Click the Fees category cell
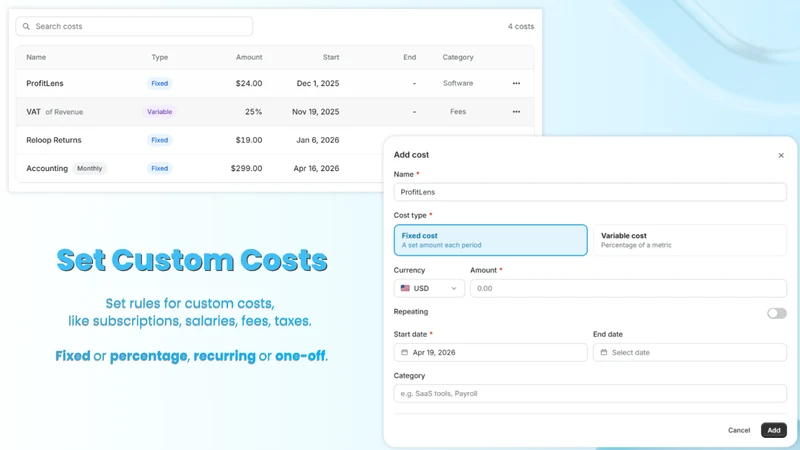Viewport: 800px width, 450px height. 458,112
